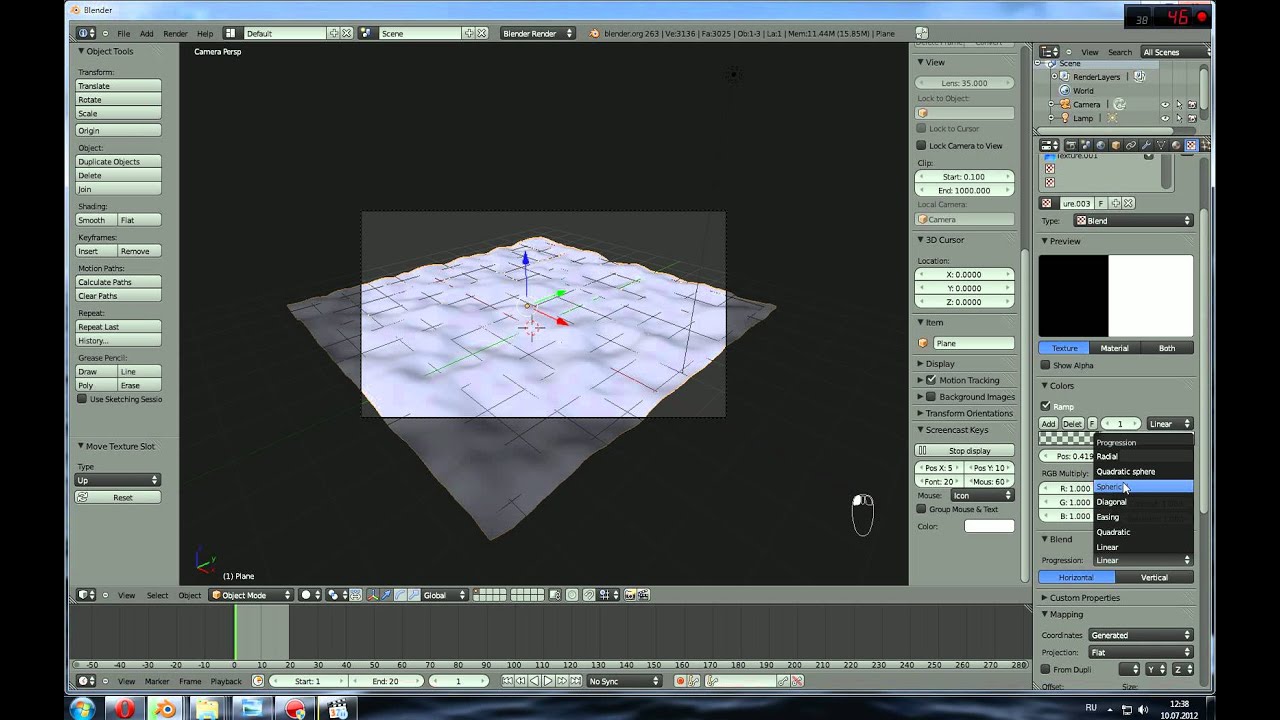The image size is (1280, 720).
Task: Click Calculate Paths button
Action: coord(119,282)
